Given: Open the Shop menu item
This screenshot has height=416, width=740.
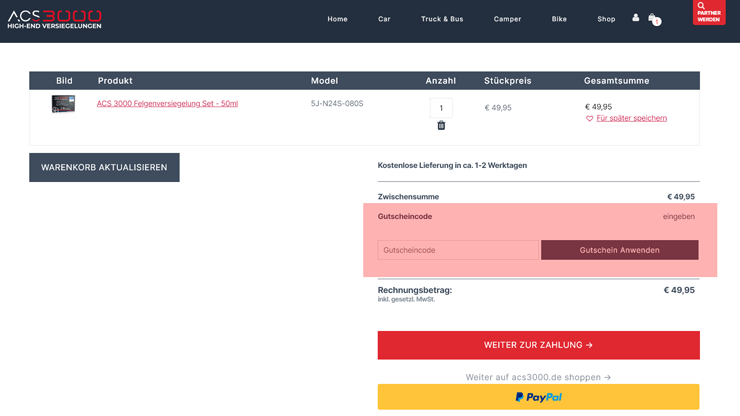Looking at the screenshot, I should pyautogui.click(x=606, y=19).
